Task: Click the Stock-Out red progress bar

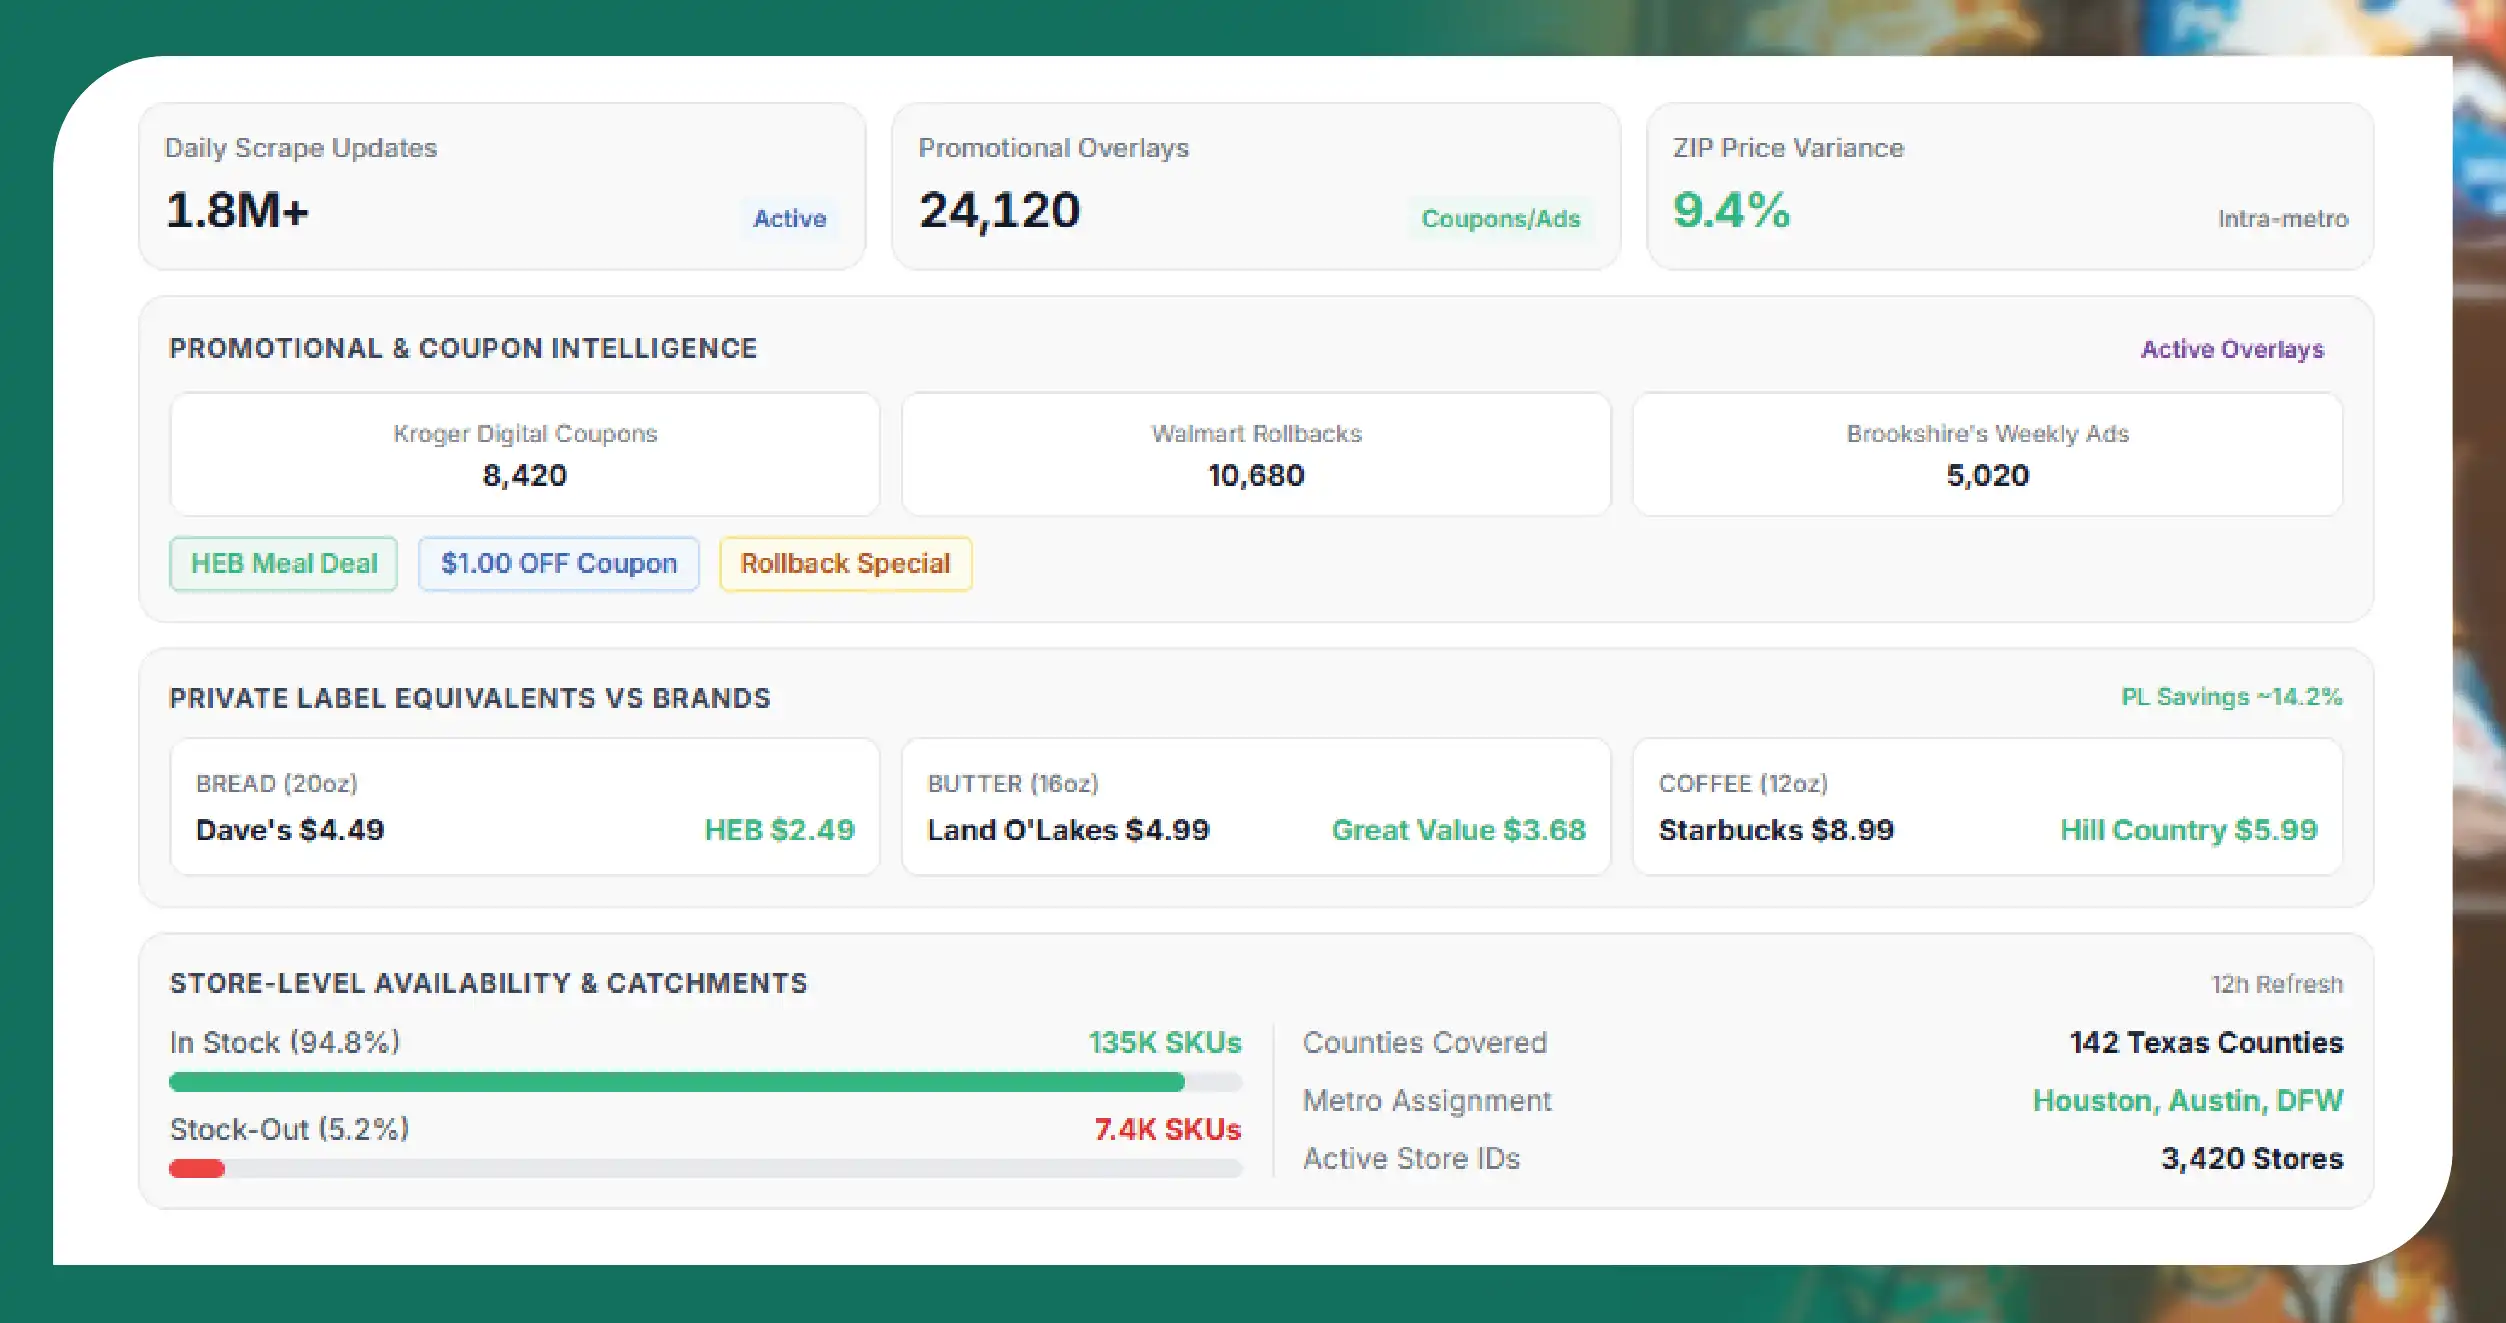Action: pyautogui.click(x=197, y=1168)
